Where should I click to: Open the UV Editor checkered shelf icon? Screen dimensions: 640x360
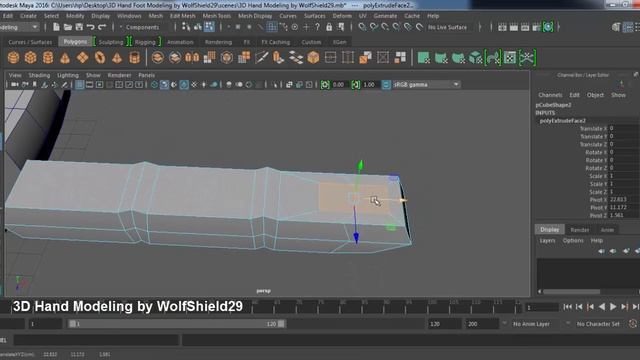[x=510, y=58]
